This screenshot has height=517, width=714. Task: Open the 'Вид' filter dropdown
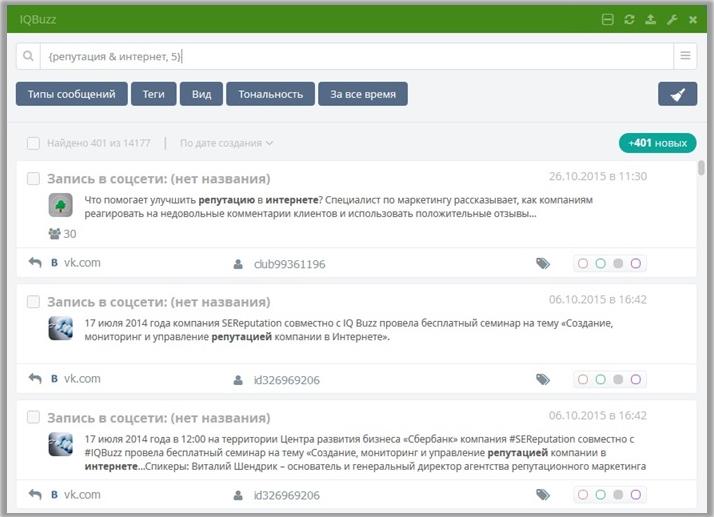coord(201,94)
